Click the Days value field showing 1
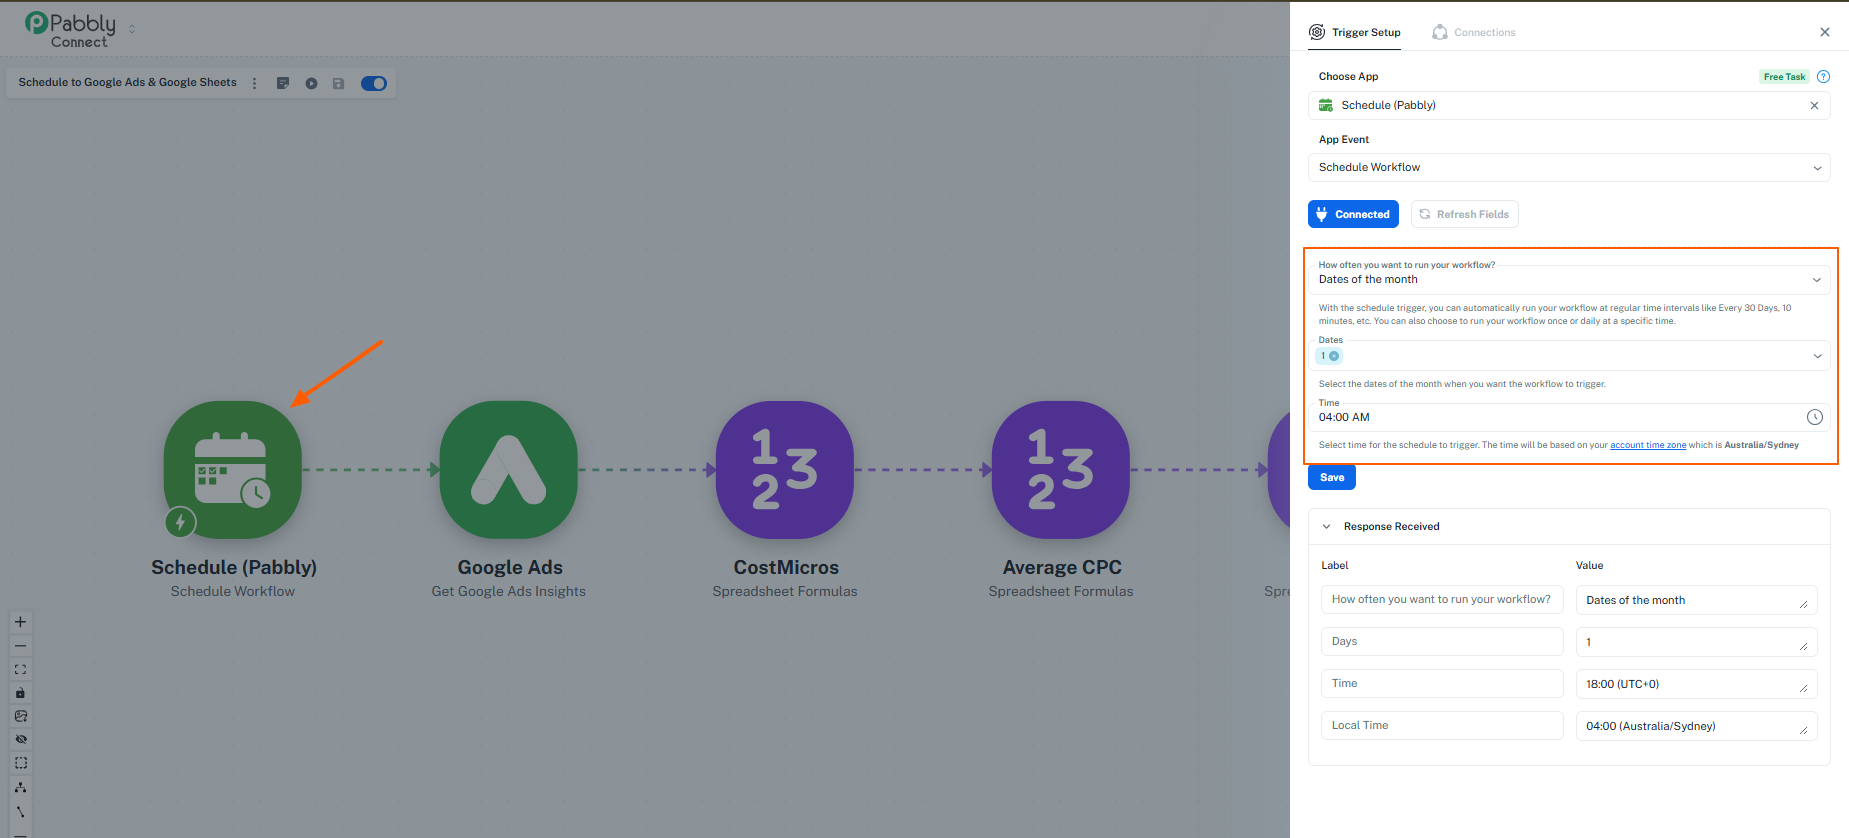 1696,642
